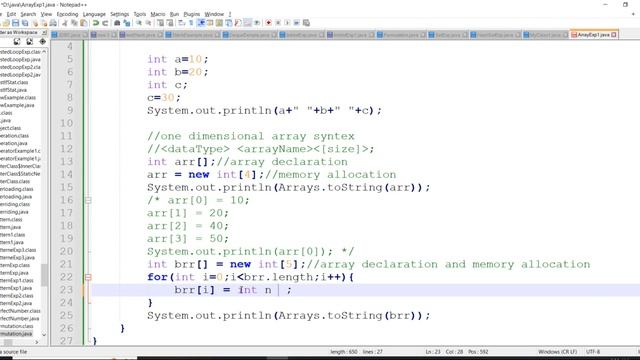
Task: Open the Window menu
Action: click(214, 14)
